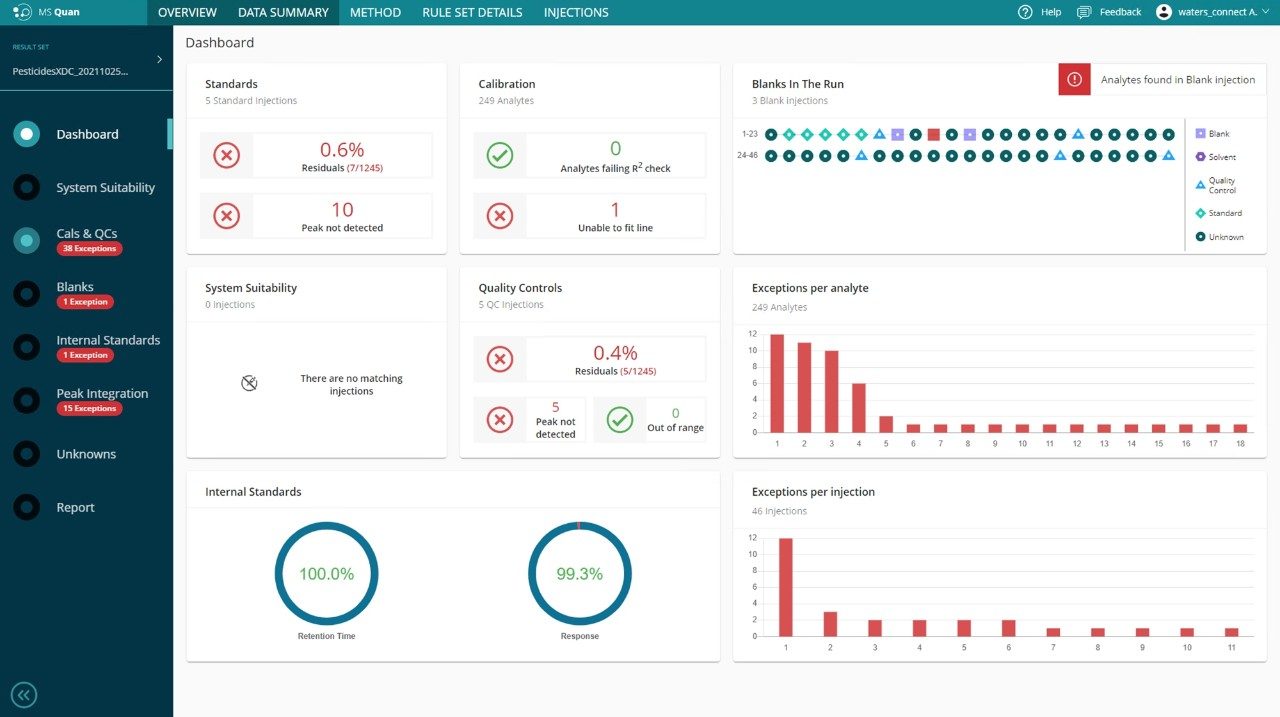The width and height of the screenshot is (1280, 717).
Task: Open Cals & QCs from the sidebar
Action: (28, 240)
